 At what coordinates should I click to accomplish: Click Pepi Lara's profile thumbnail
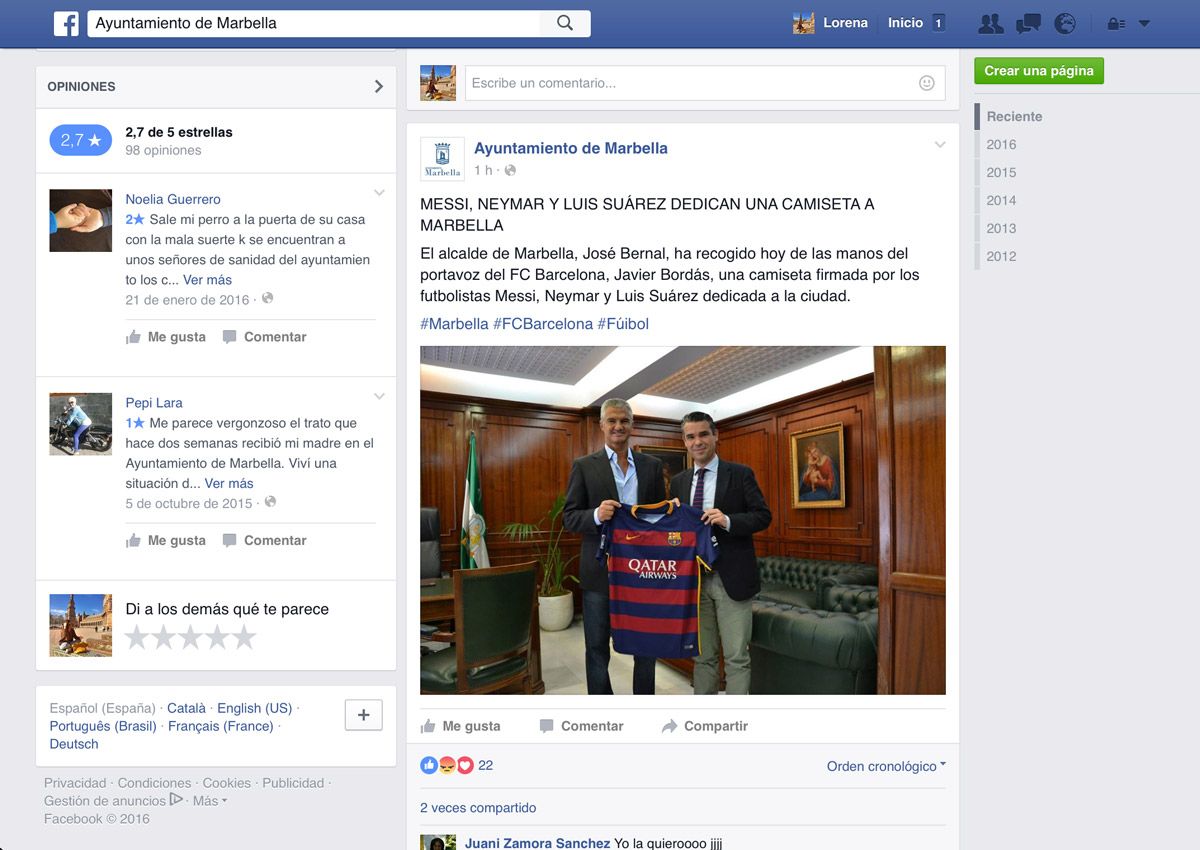click(81, 424)
